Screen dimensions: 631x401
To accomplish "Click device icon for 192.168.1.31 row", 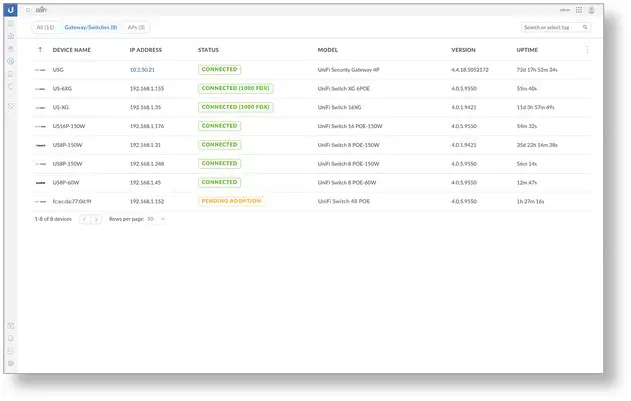I will point(40,145).
